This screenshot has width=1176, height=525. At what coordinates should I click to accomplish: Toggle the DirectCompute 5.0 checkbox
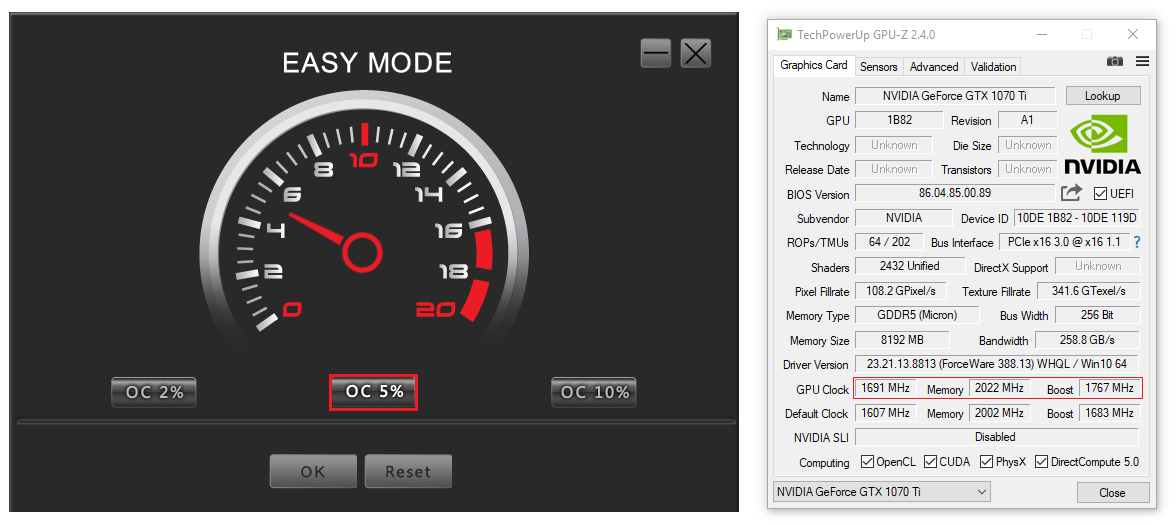pyautogui.click(x=1041, y=461)
